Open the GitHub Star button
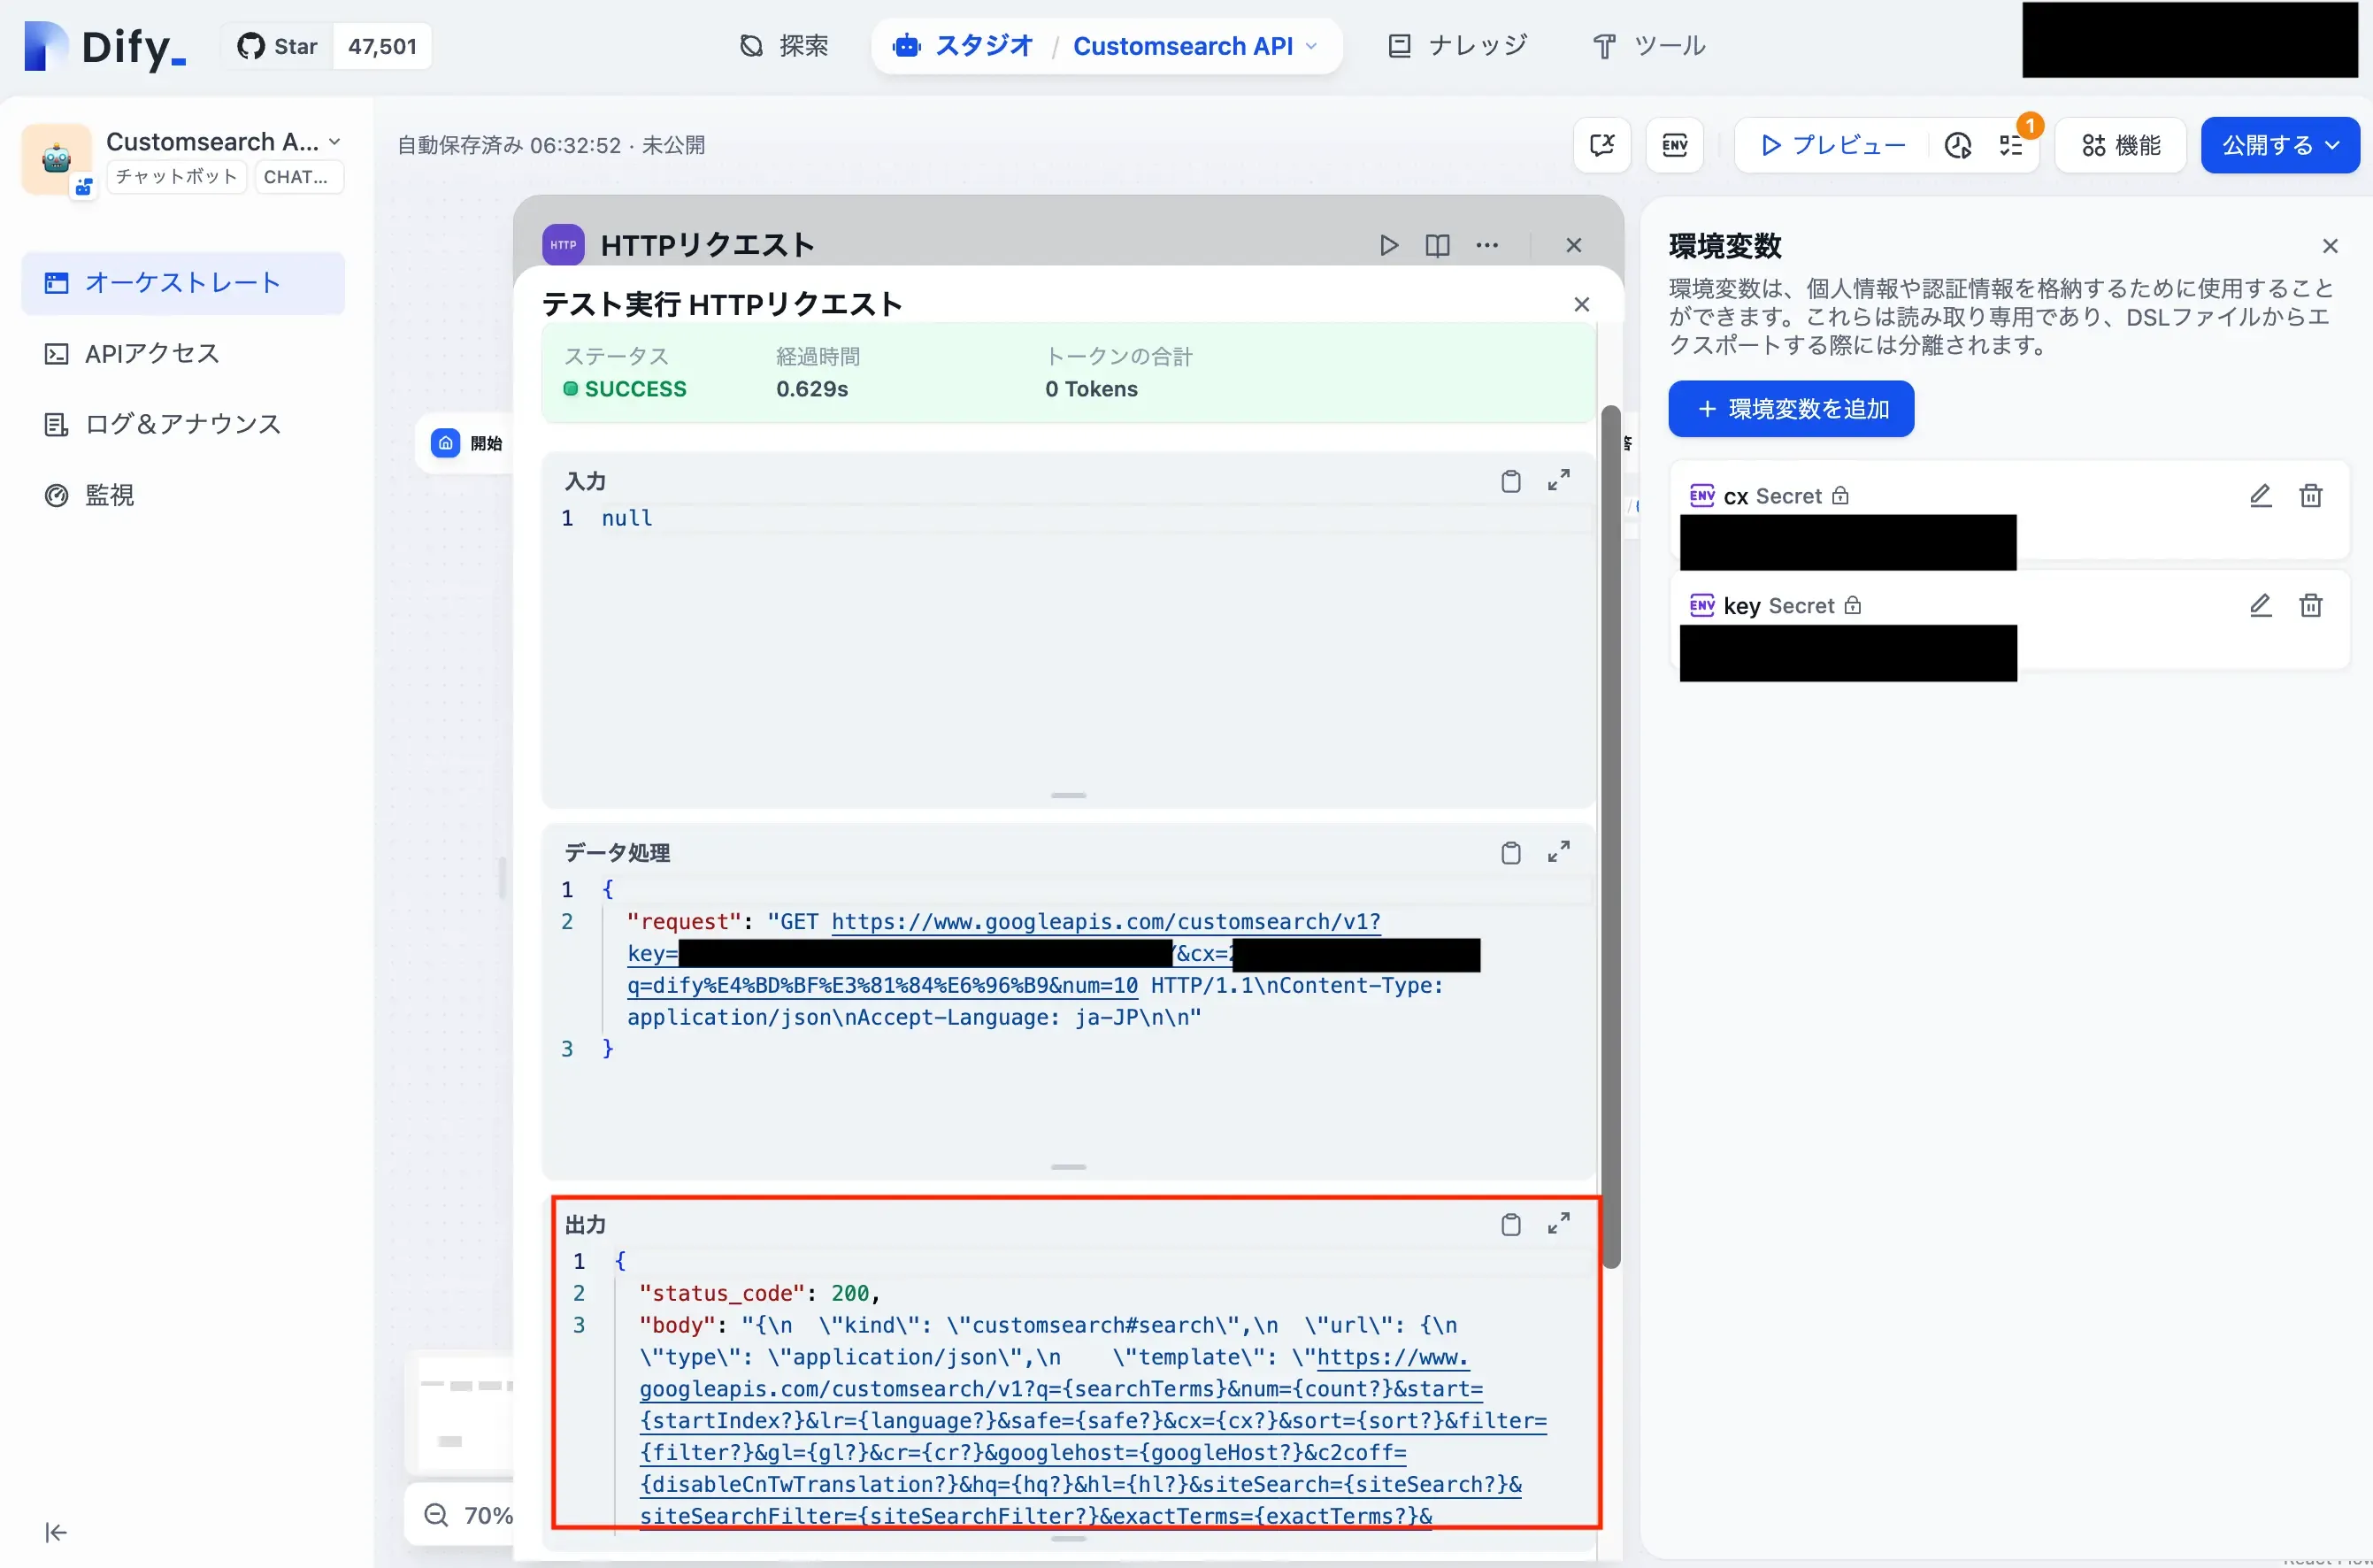Screen dimensions: 2373x1568 277,46
